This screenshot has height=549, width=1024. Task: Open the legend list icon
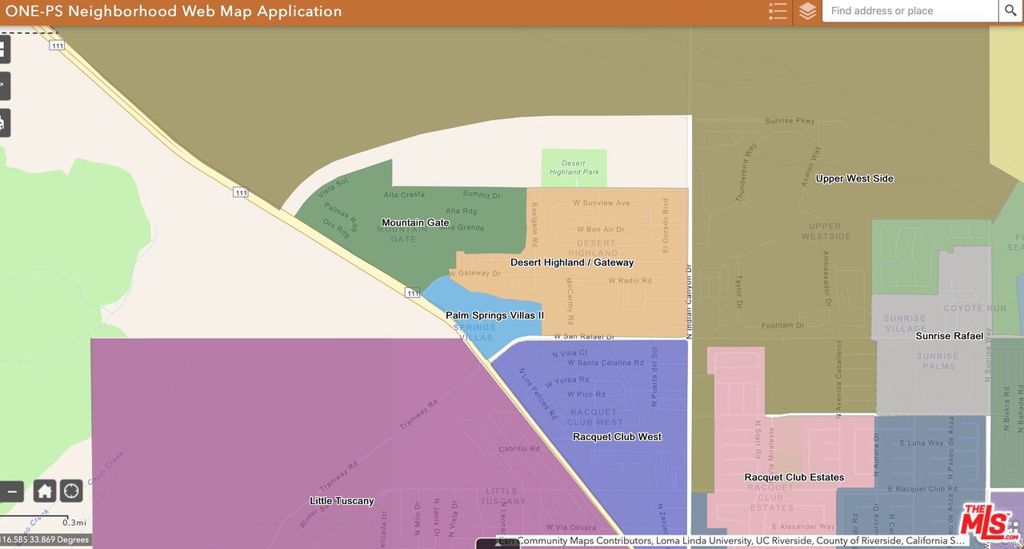(x=778, y=11)
